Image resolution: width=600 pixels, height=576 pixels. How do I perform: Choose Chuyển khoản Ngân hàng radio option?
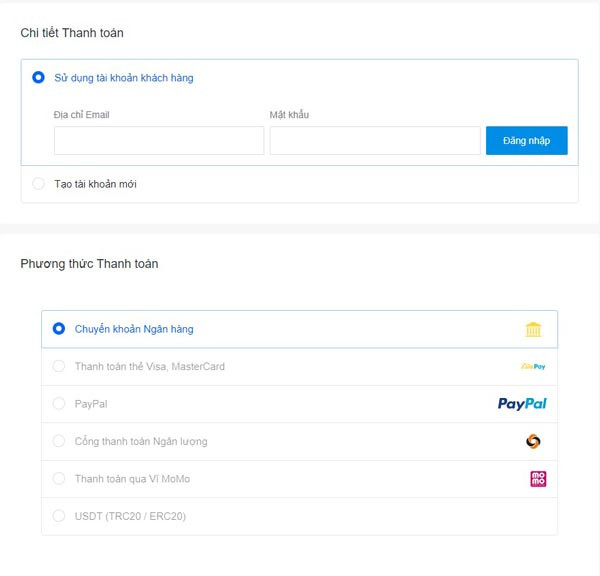[x=59, y=329]
